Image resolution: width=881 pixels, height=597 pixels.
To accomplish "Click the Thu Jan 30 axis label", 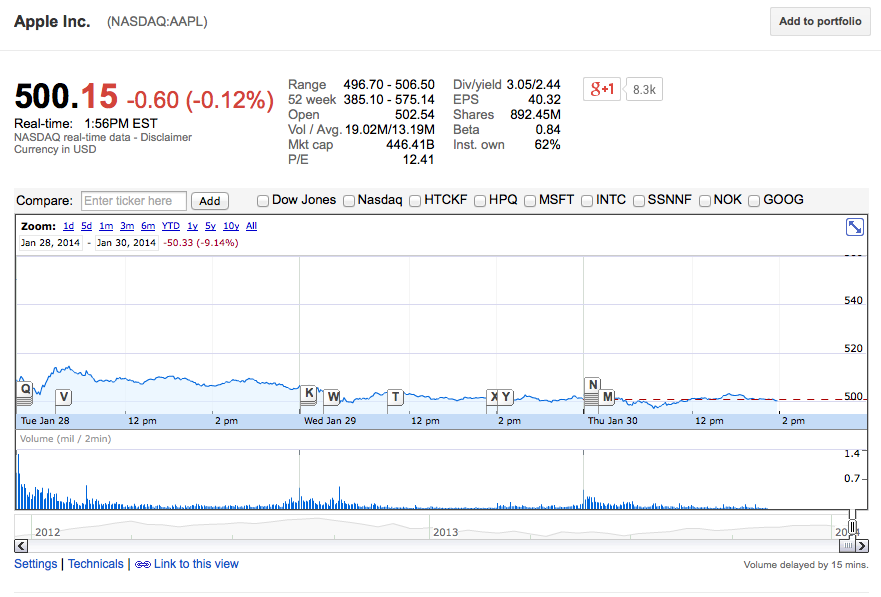I will coord(612,421).
